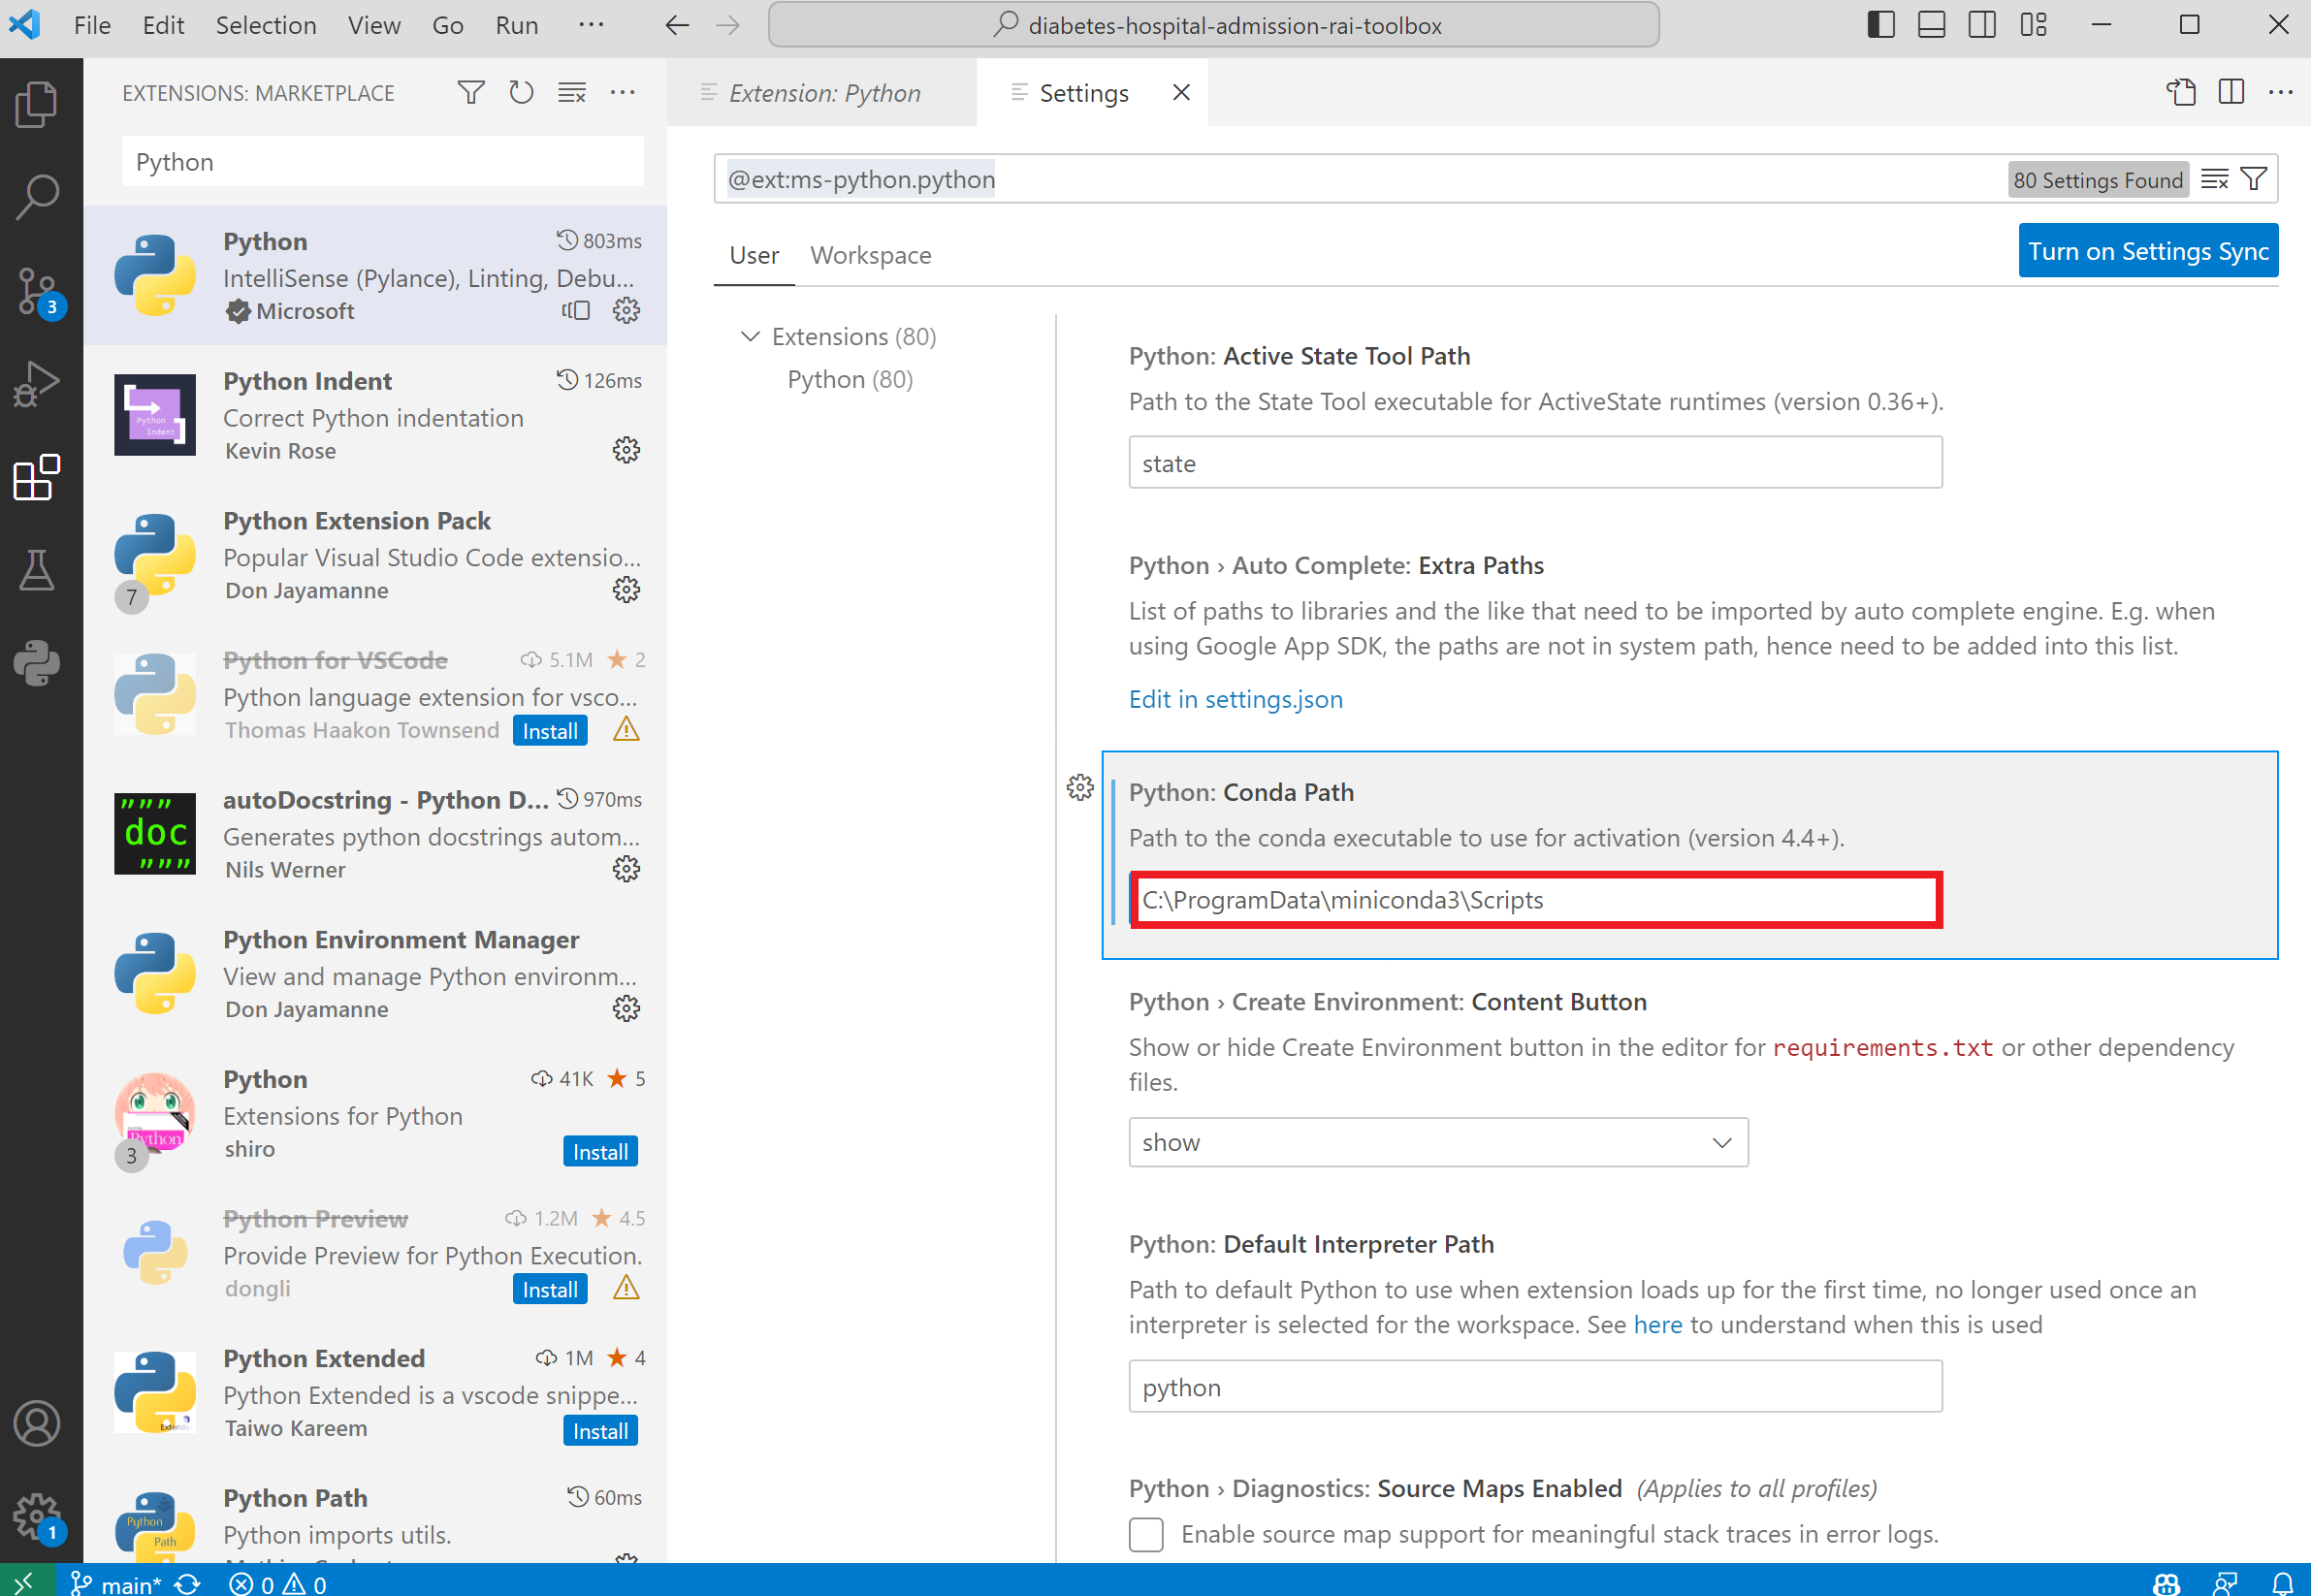Open Extensions view more actions ellipsis
The width and height of the screenshot is (2311, 1596).
(x=622, y=93)
